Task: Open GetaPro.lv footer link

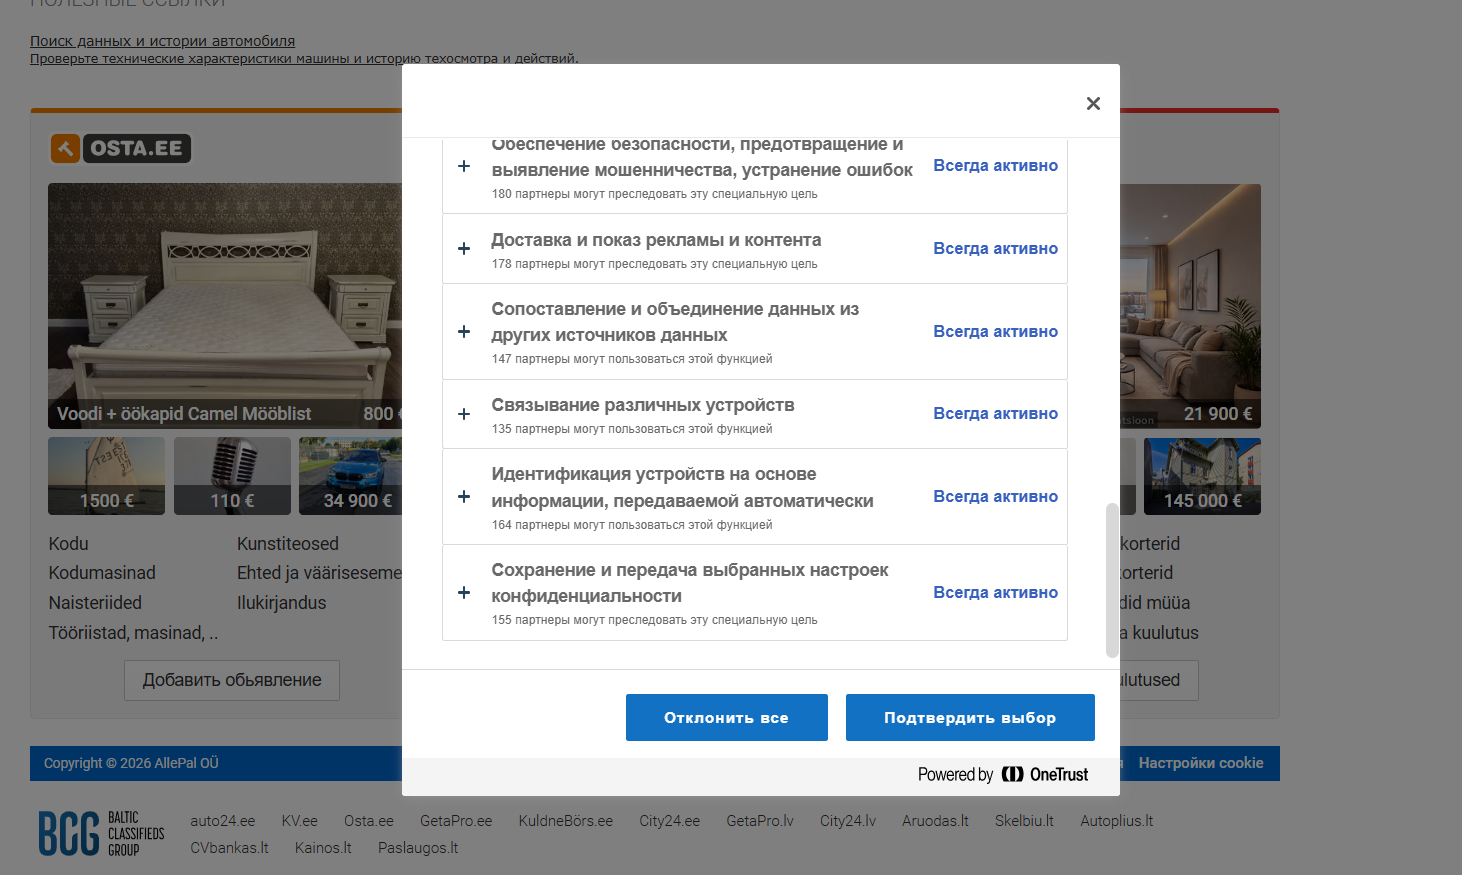Action: [760, 821]
